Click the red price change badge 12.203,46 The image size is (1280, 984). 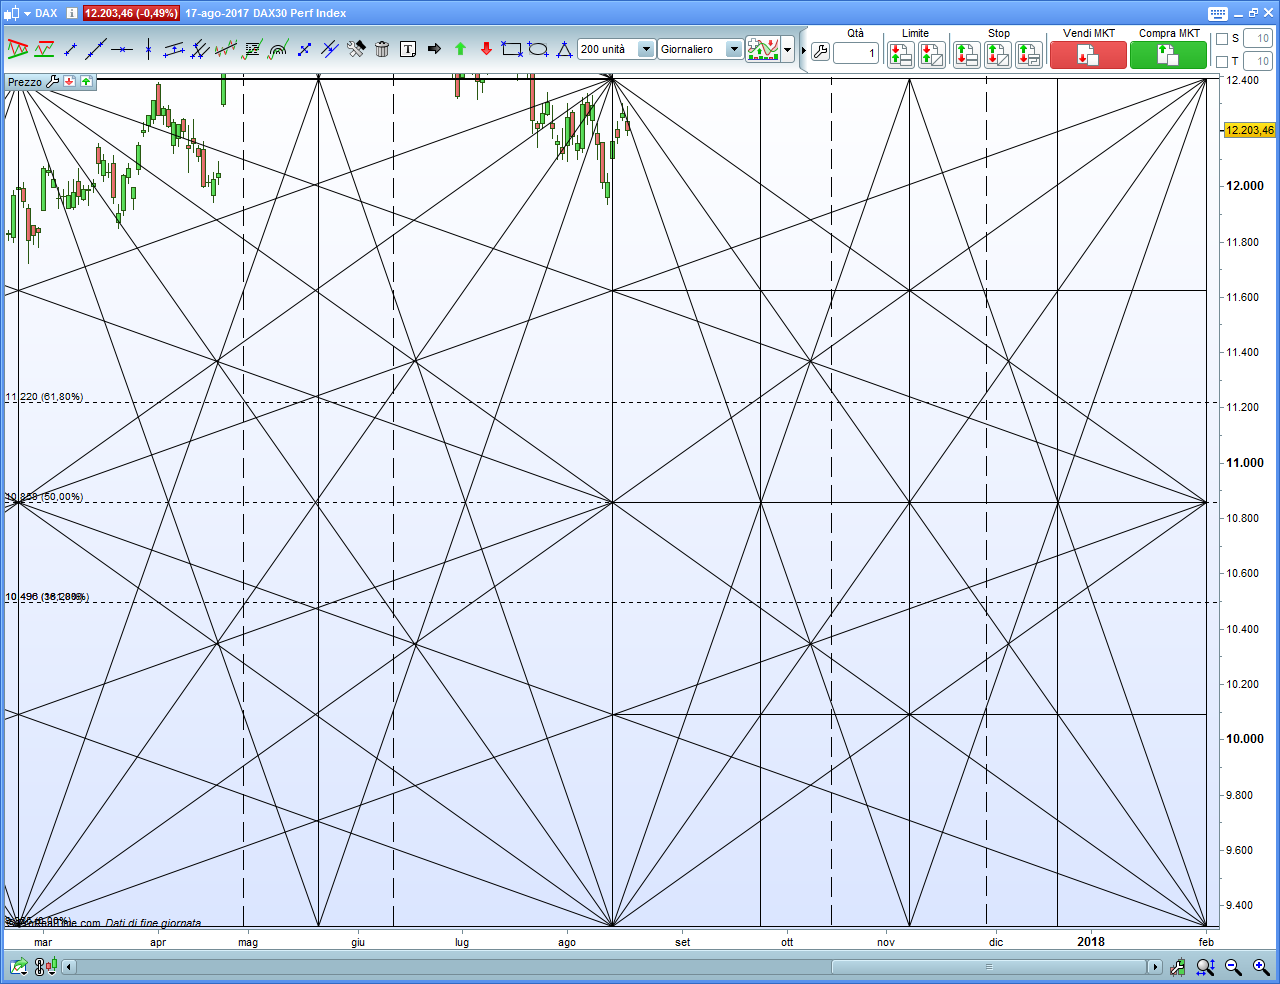[x=131, y=13]
